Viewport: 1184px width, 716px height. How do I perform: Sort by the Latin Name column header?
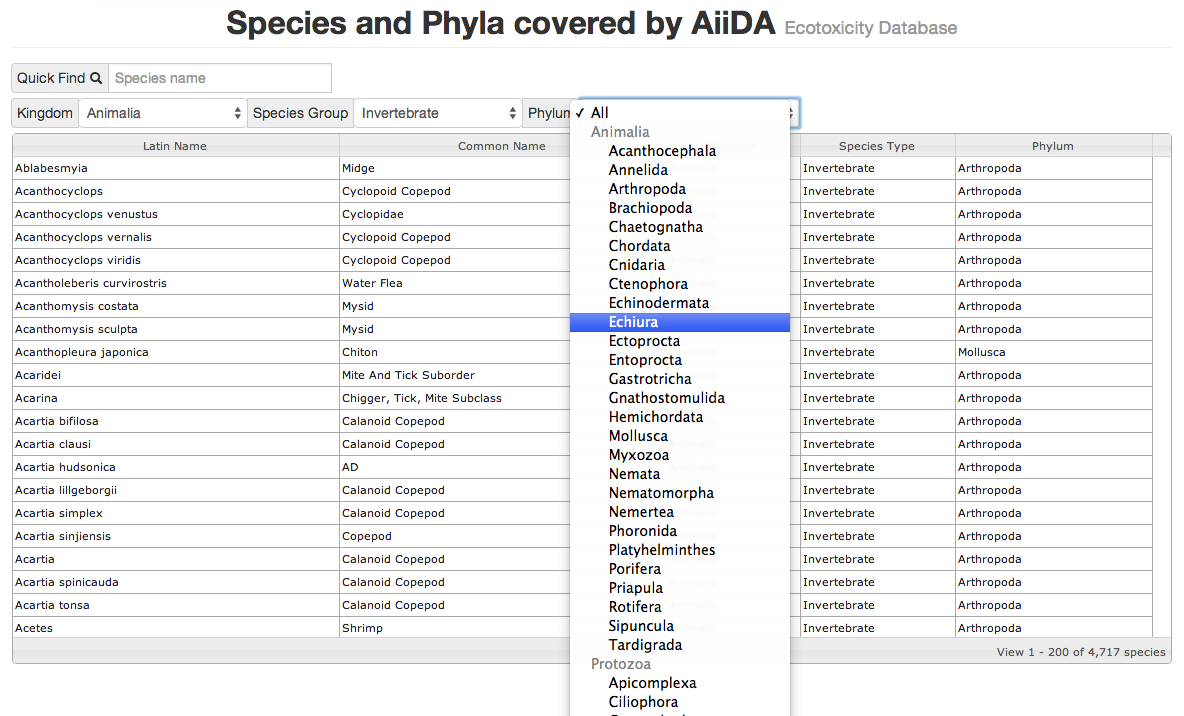coord(175,146)
